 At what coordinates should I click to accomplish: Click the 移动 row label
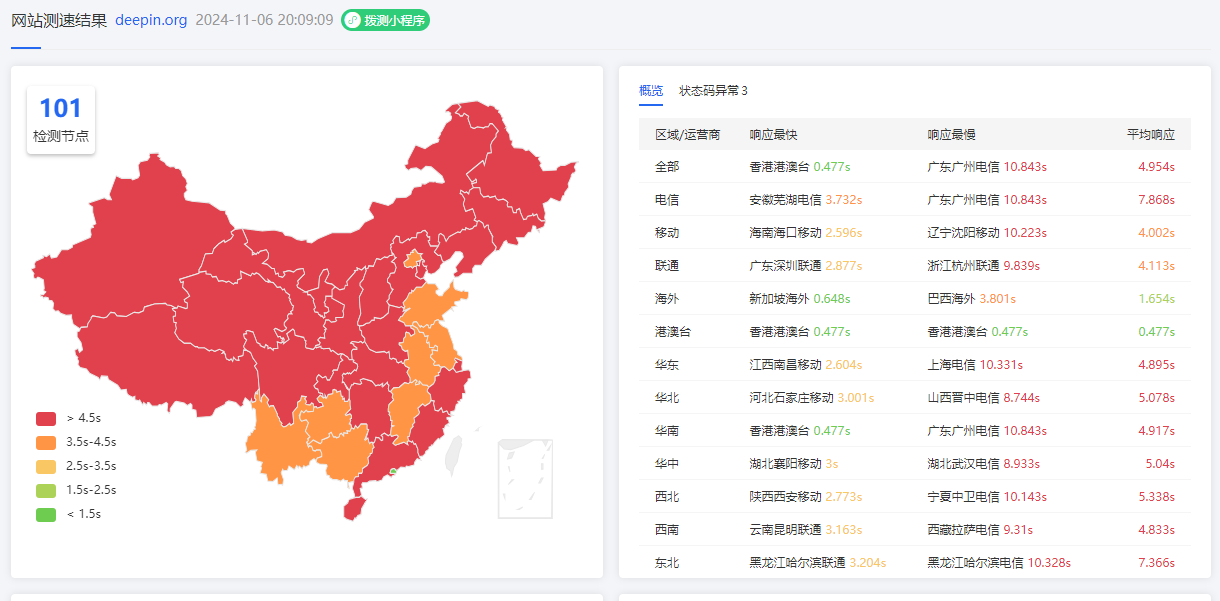pyautogui.click(x=667, y=233)
